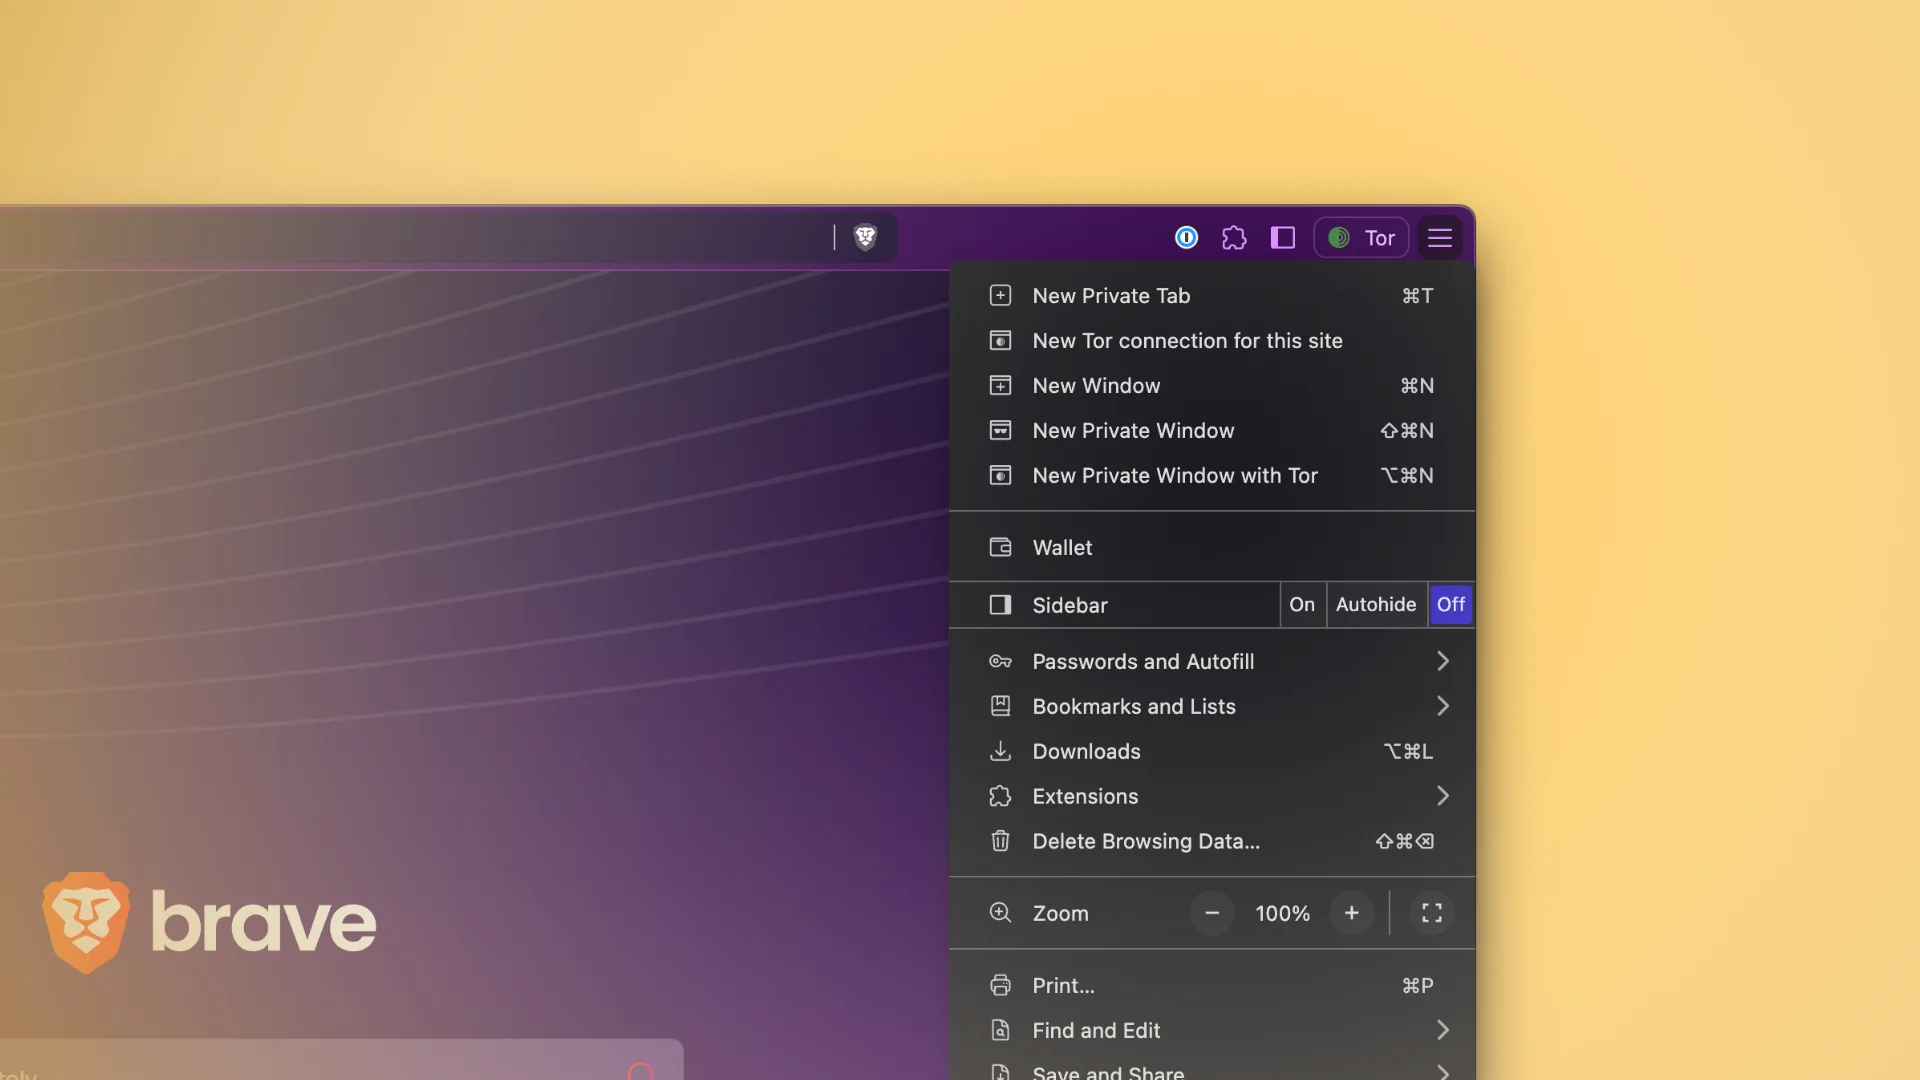1920x1080 pixels.
Task: Set Sidebar to On
Action: tap(1302, 604)
